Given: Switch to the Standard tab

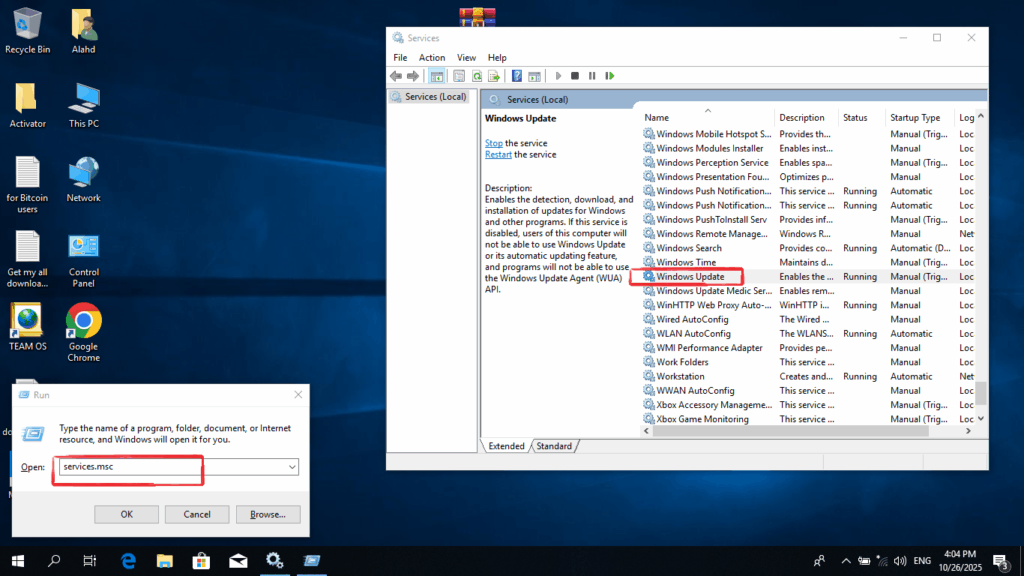Looking at the screenshot, I should coord(554,446).
